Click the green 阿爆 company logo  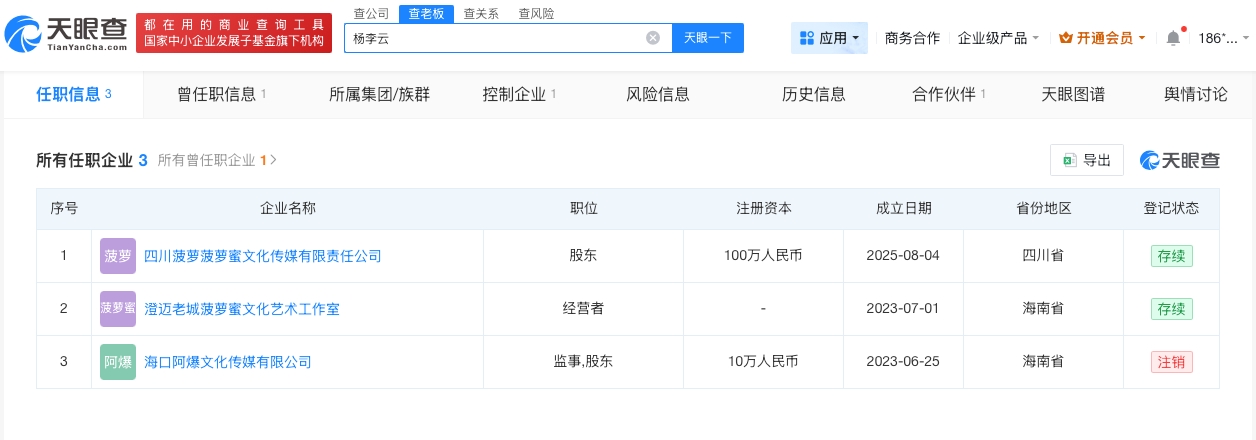[118, 362]
